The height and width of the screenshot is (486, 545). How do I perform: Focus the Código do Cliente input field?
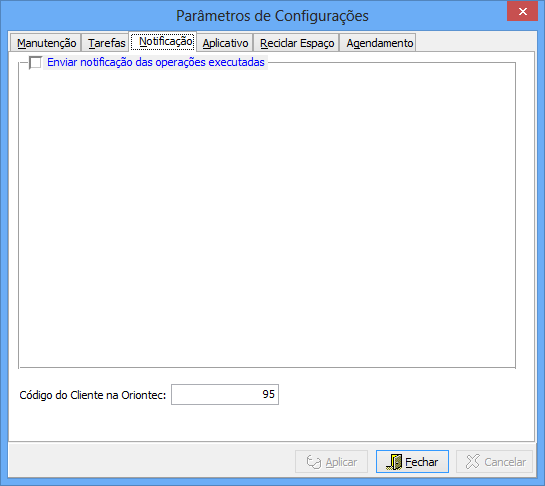coord(225,395)
